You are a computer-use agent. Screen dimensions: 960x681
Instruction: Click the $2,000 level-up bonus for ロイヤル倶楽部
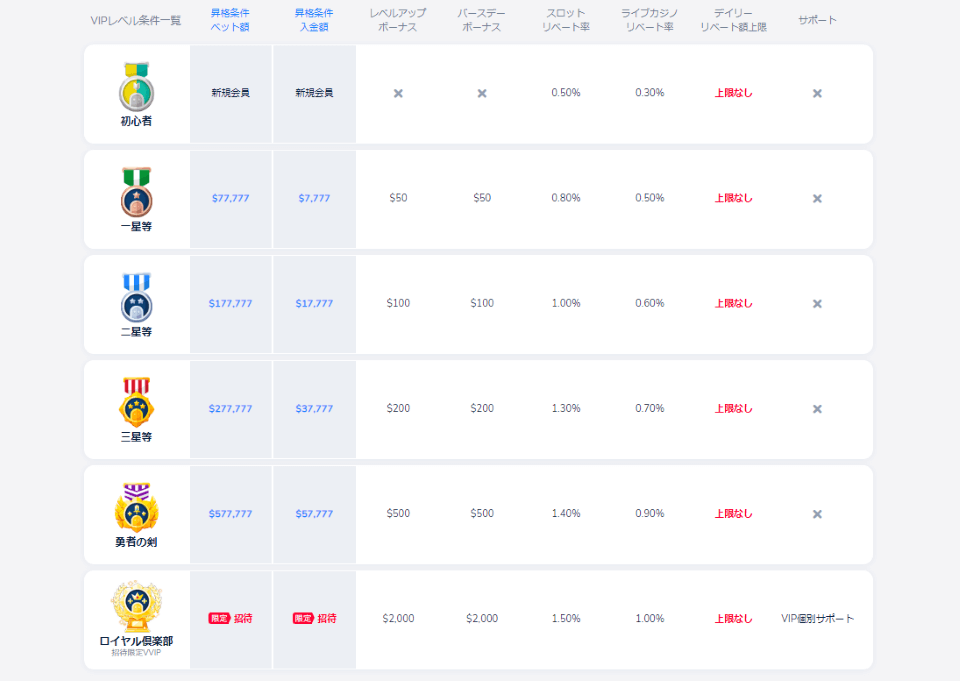click(x=398, y=619)
